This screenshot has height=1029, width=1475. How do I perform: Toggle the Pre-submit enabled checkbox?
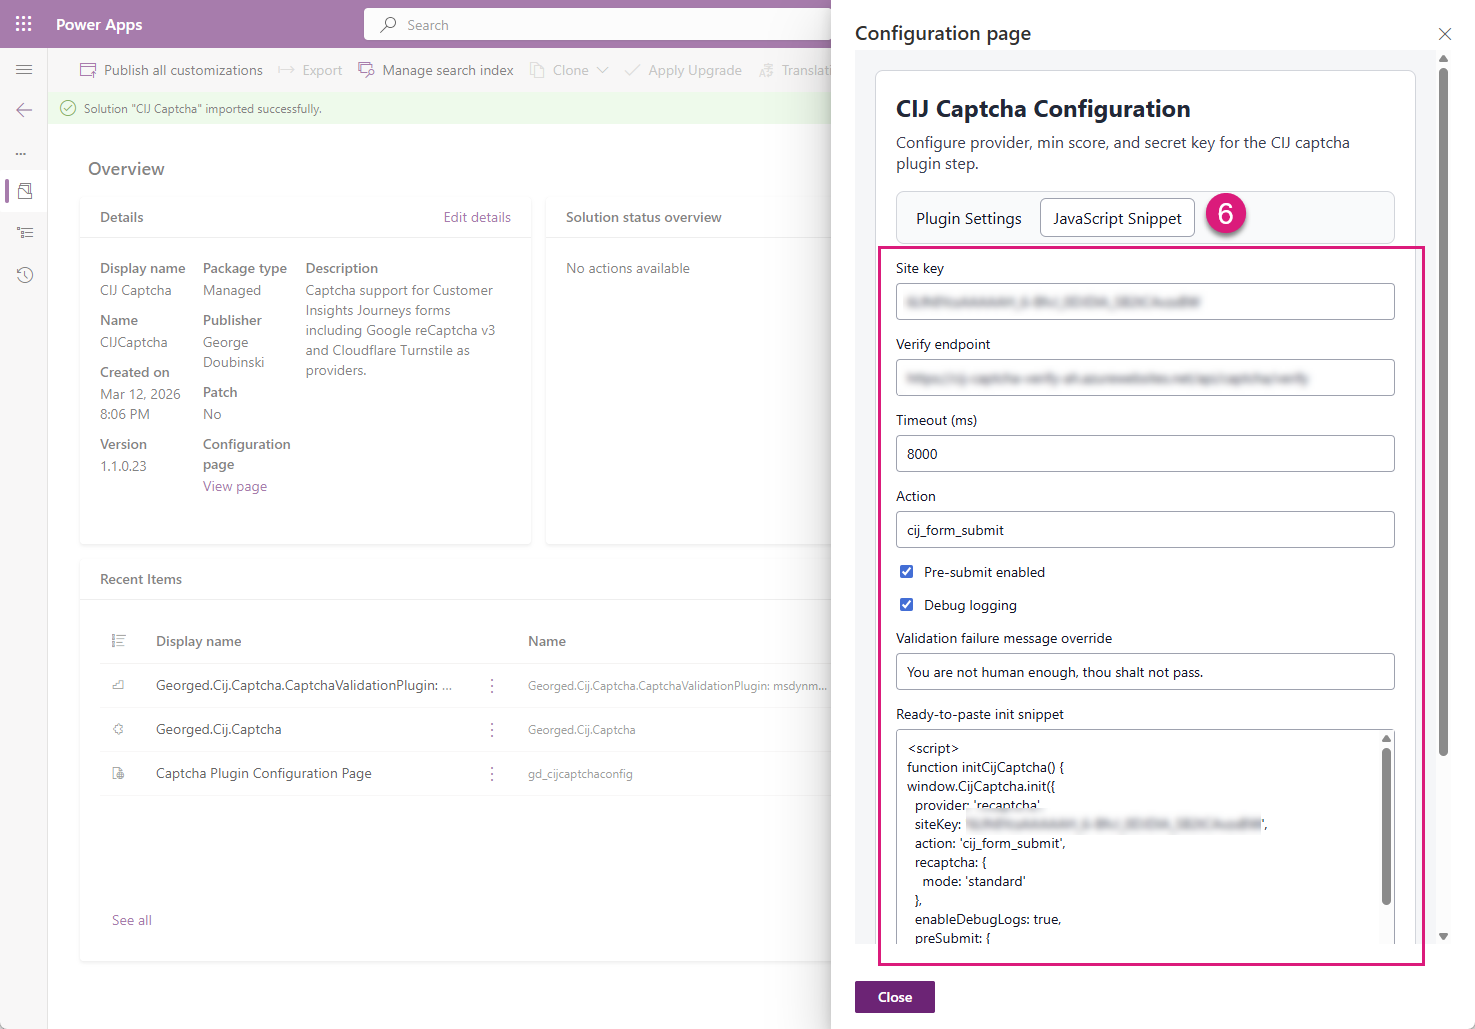[906, 572]
